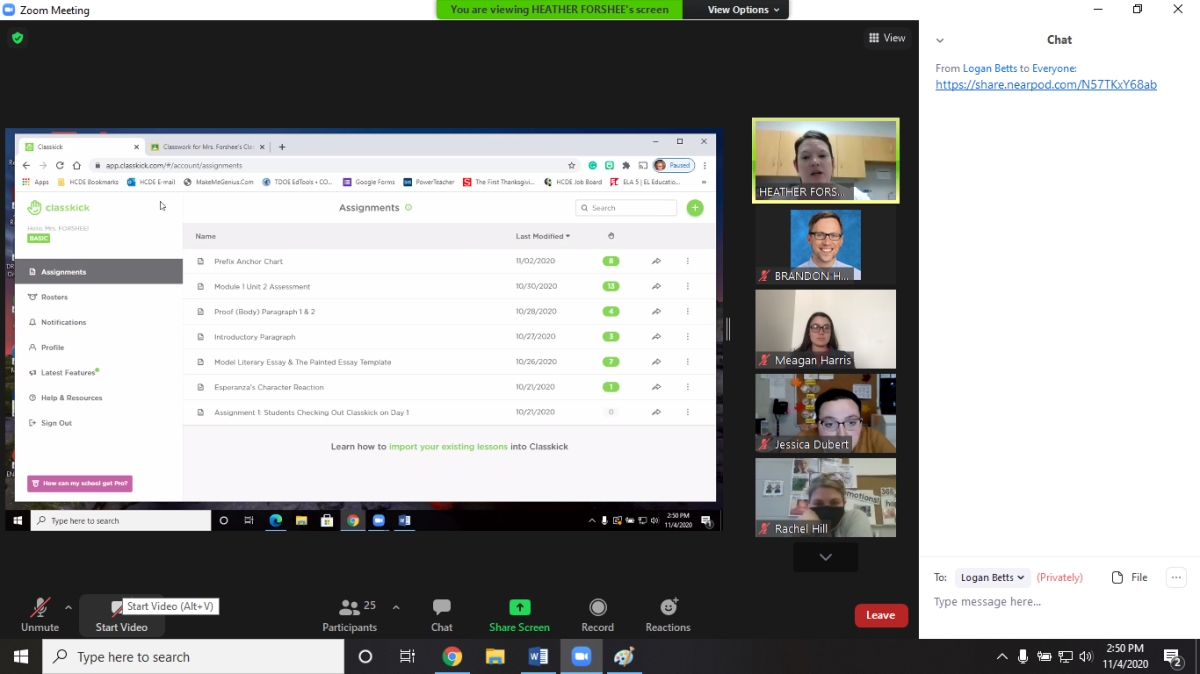Screen dimensions: 1200x674
Task: Show hidden system tray icons arrow
Action: click(x=1002, y=657)
